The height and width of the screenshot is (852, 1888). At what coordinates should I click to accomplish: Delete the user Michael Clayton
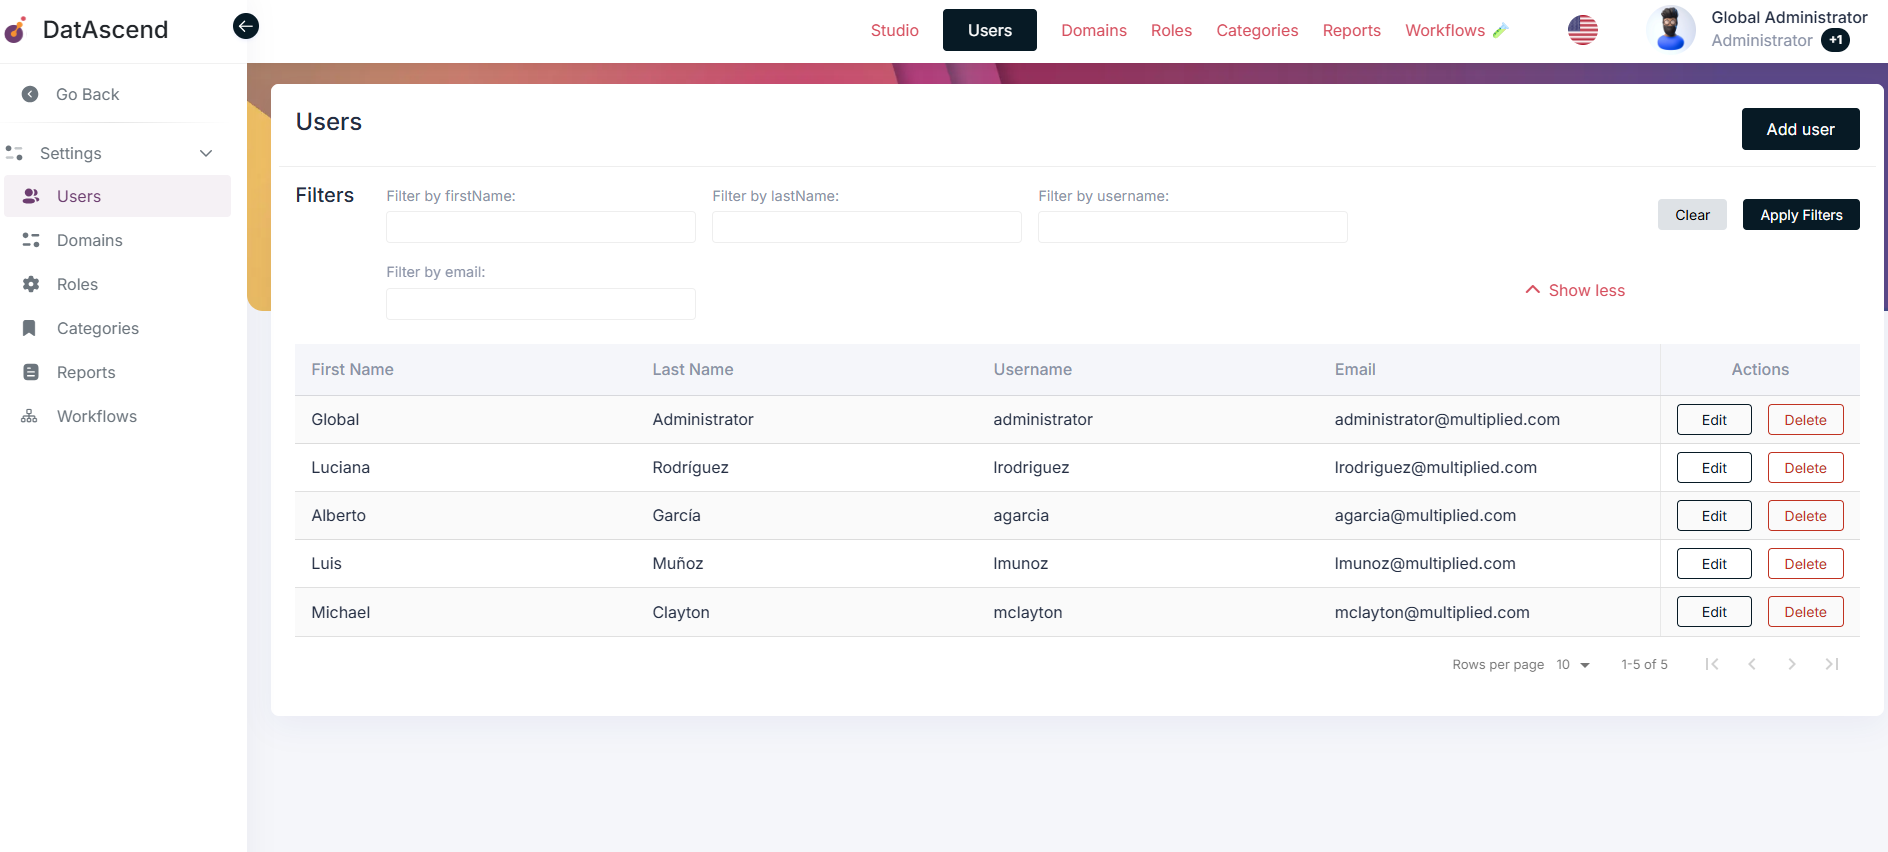pyautogui.click(x=1804, y=612)
